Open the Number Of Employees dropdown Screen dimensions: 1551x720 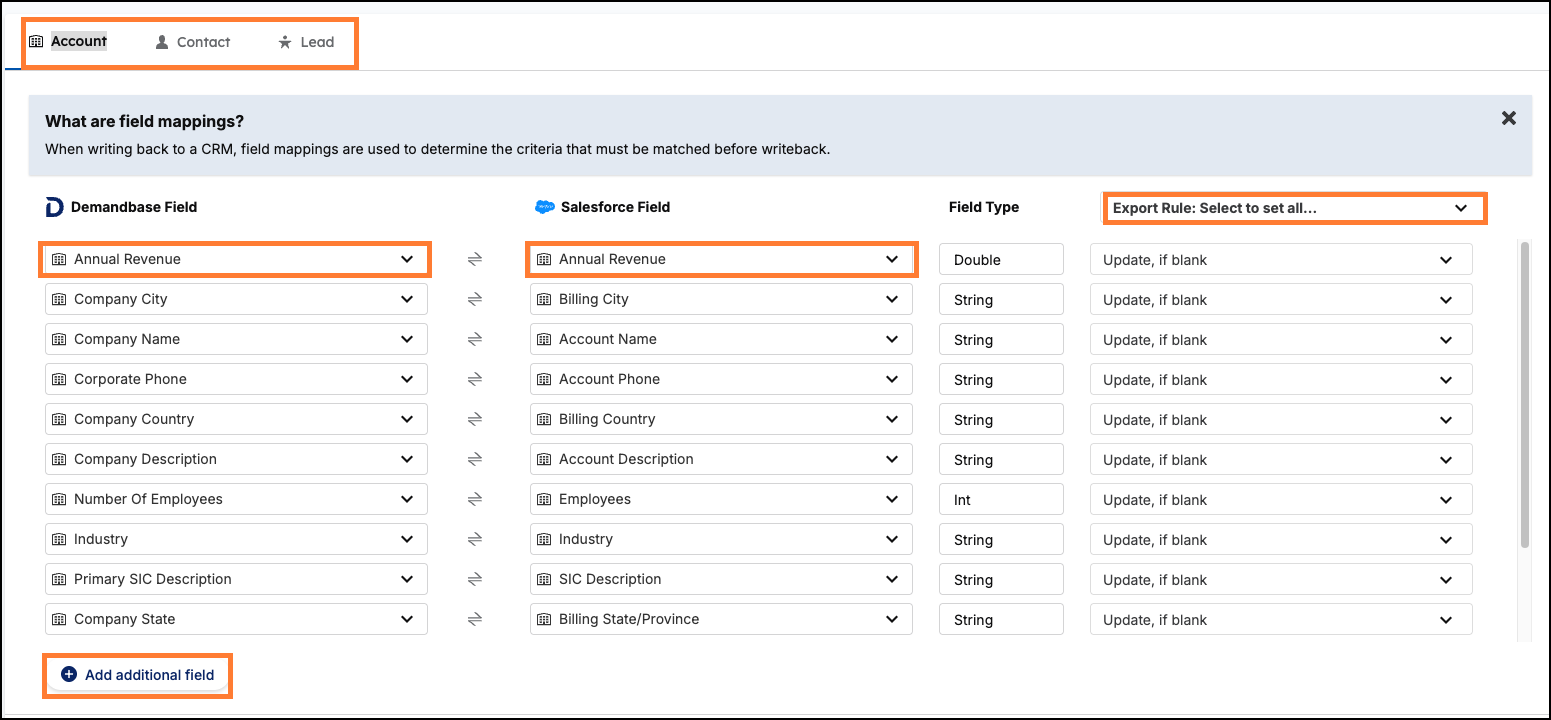(236, 499)
